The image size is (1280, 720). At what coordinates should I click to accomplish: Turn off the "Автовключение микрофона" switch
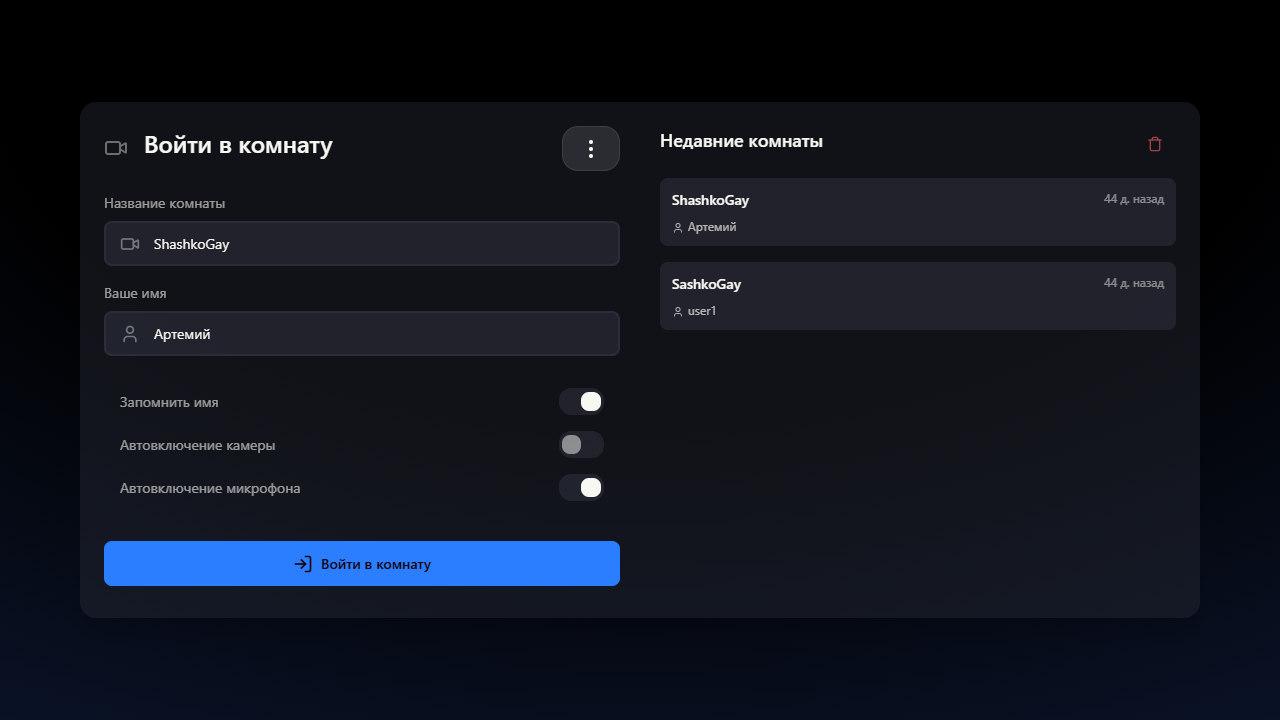581,488
